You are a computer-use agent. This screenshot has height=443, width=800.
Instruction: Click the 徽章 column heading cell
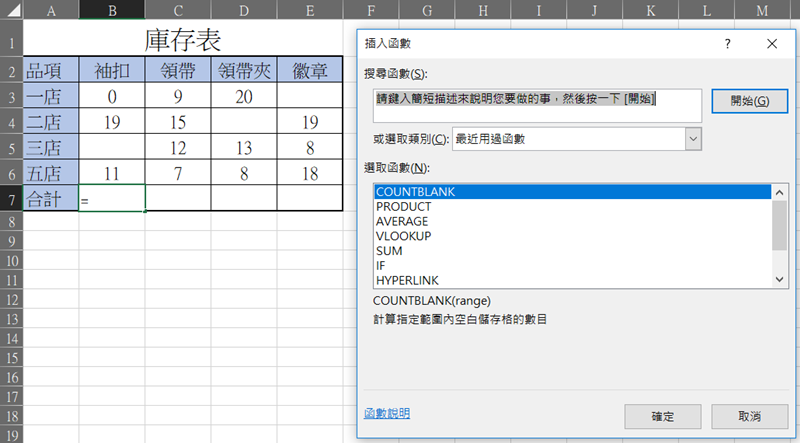pyautogui.click(x=310, y=70)
